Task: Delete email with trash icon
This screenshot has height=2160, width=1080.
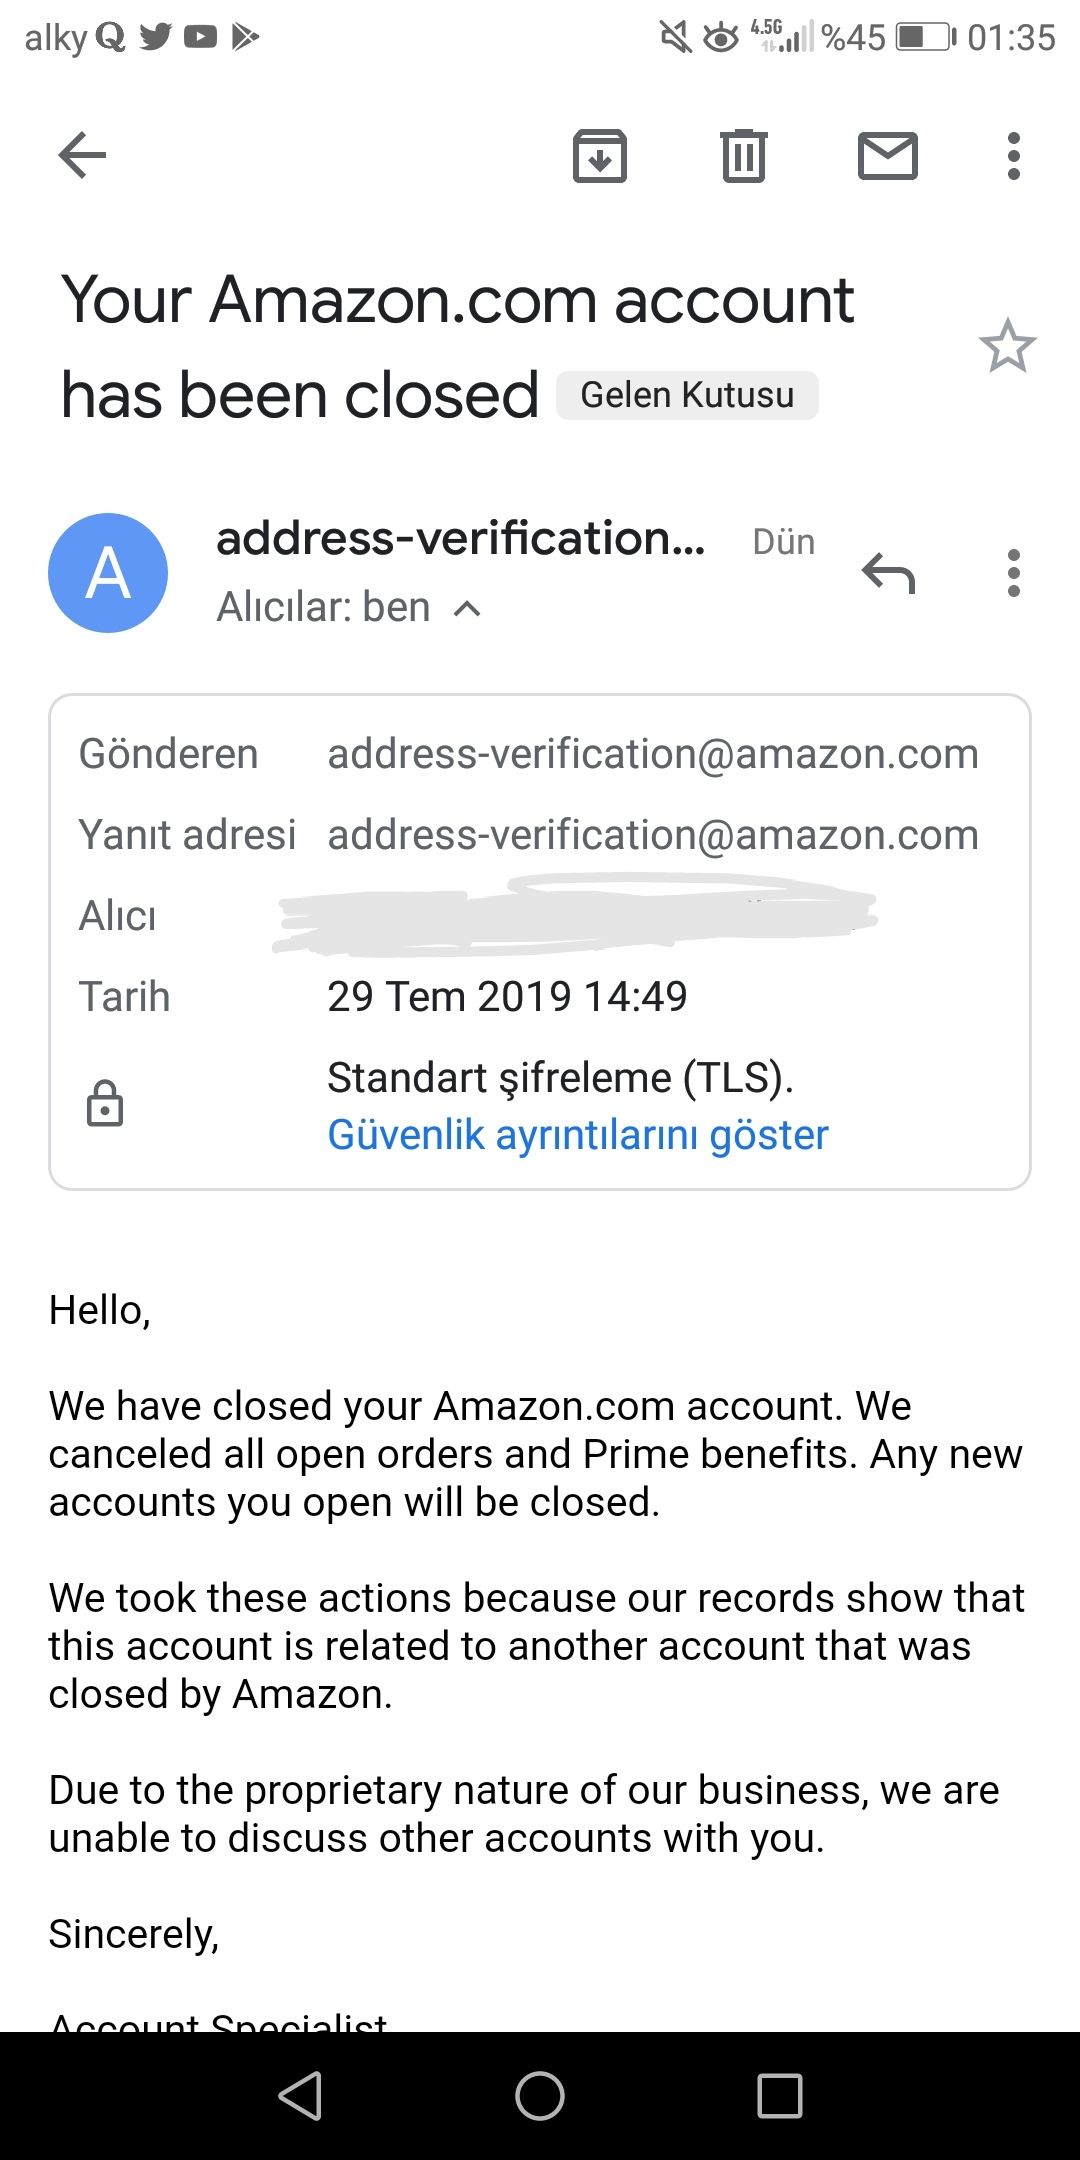Action: click(x=743, y=156)
